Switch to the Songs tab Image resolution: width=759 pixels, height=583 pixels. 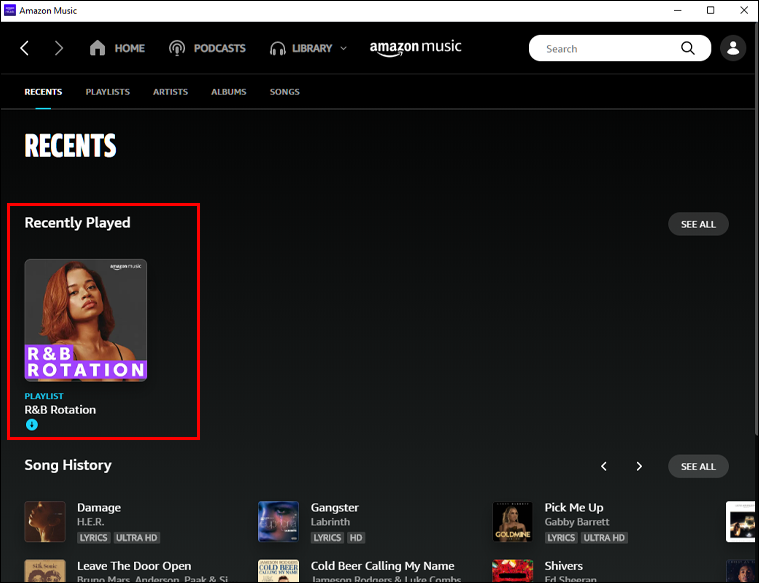(285, 92)
